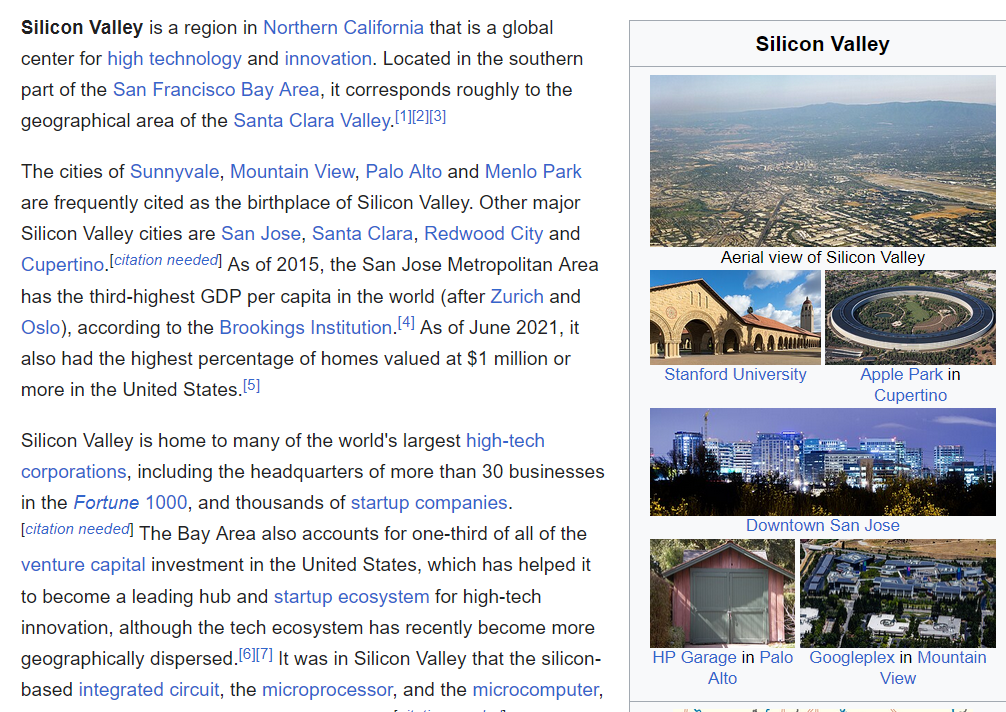The width and height of the screenshot is (1006, 712).
Task: Open the Brookings Institution link
Action: pos(305,328)
